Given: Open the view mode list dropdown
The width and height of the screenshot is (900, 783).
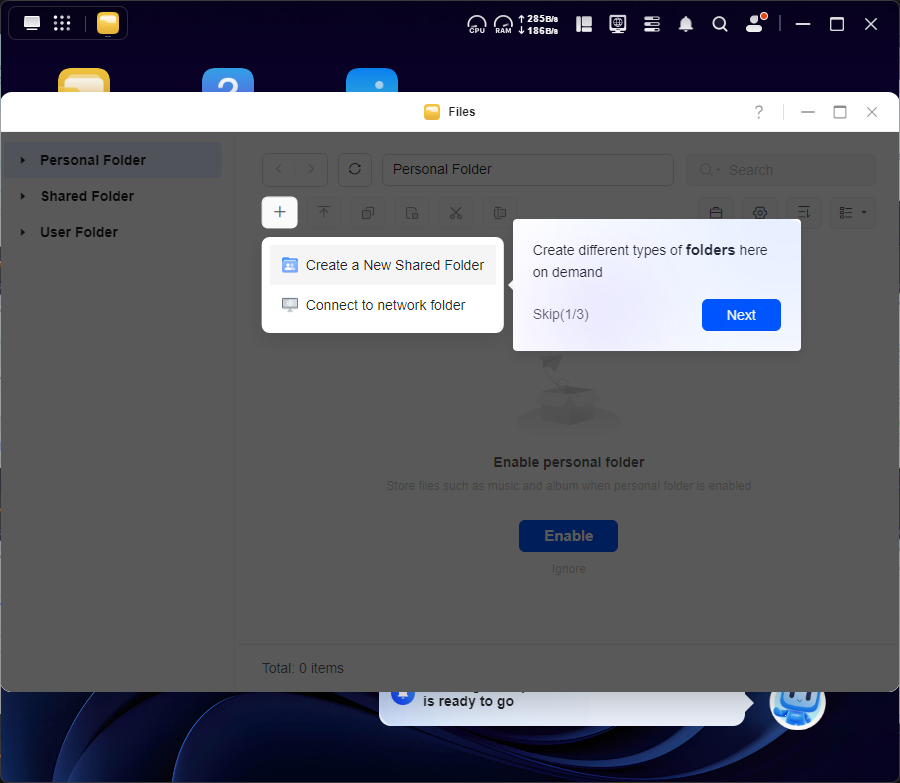Looking at the screenshot, I should pos(853,213).
